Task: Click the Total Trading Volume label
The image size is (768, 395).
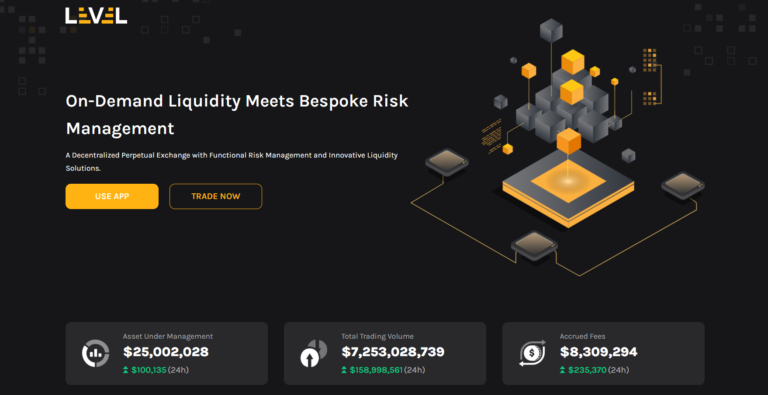Action: coord(378,337)
